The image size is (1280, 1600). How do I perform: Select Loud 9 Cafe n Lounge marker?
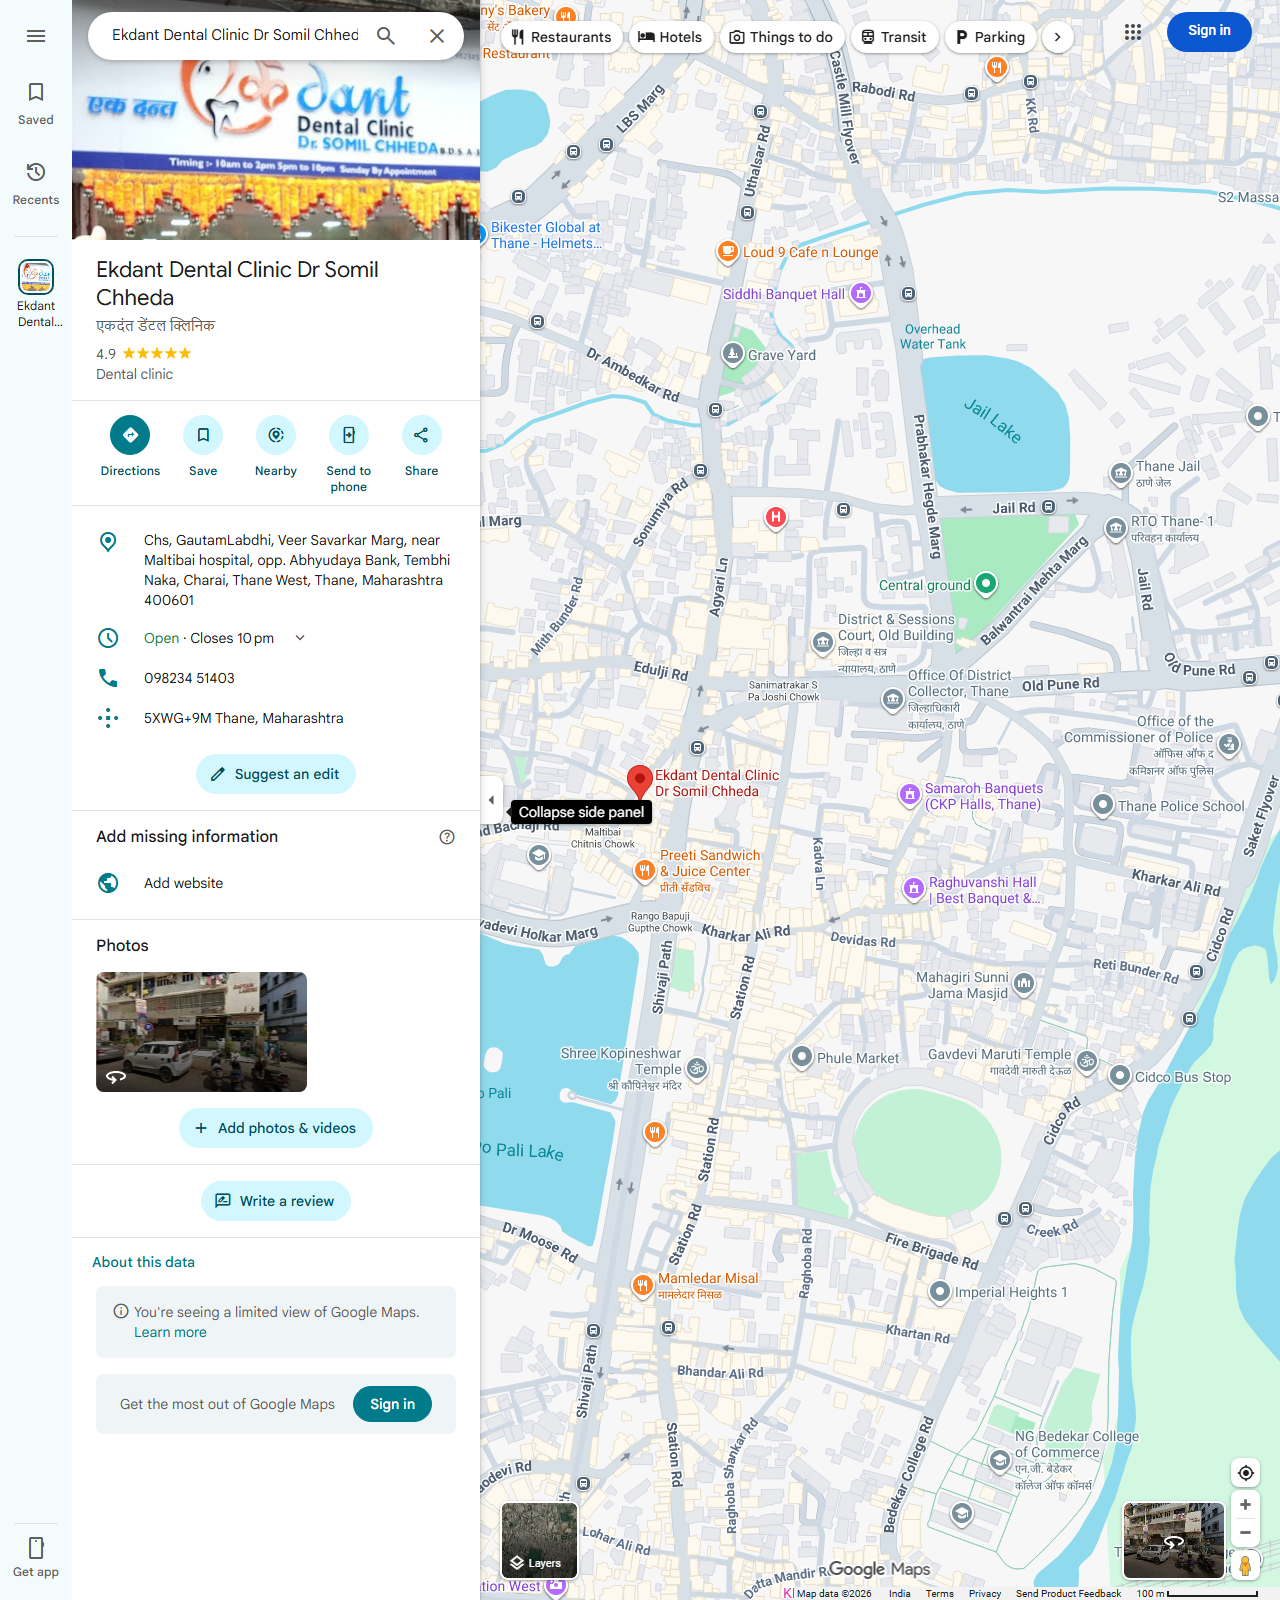pos(728,252)
